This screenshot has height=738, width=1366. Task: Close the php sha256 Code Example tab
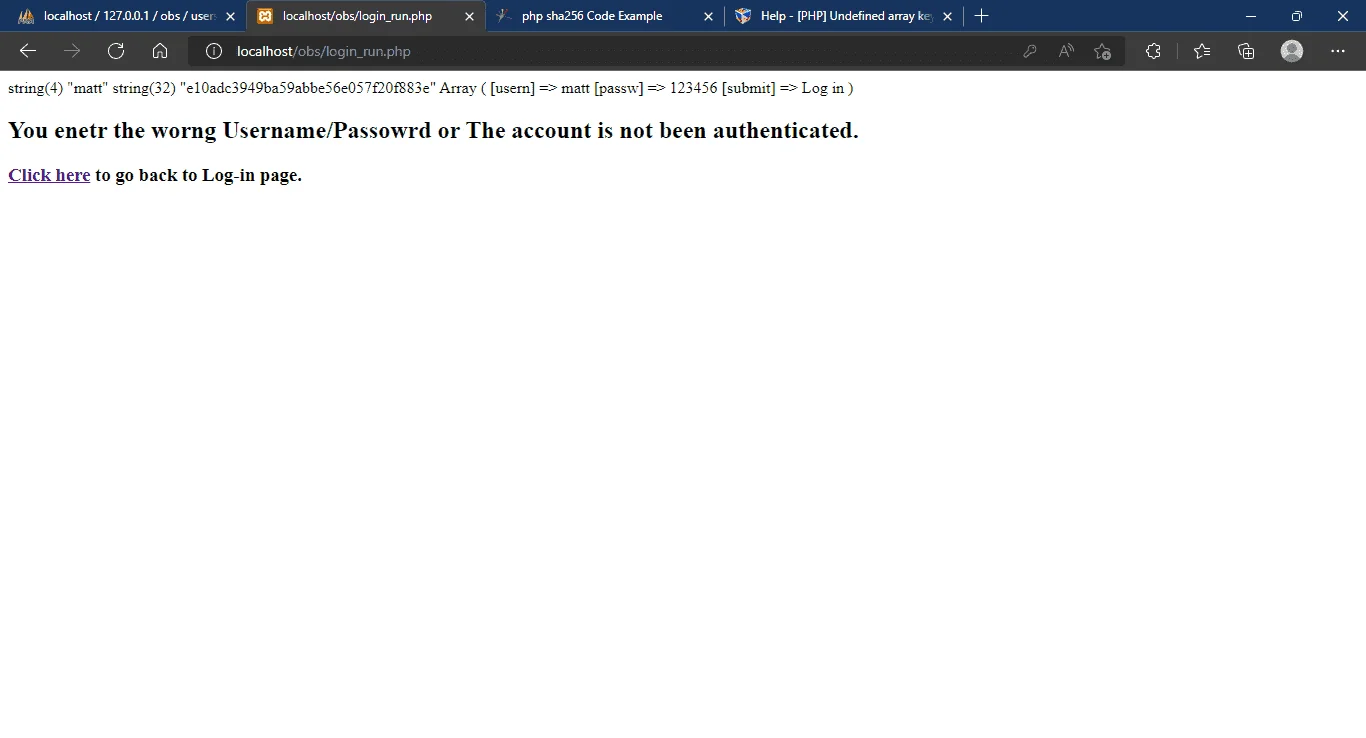[x=708, y=16]
